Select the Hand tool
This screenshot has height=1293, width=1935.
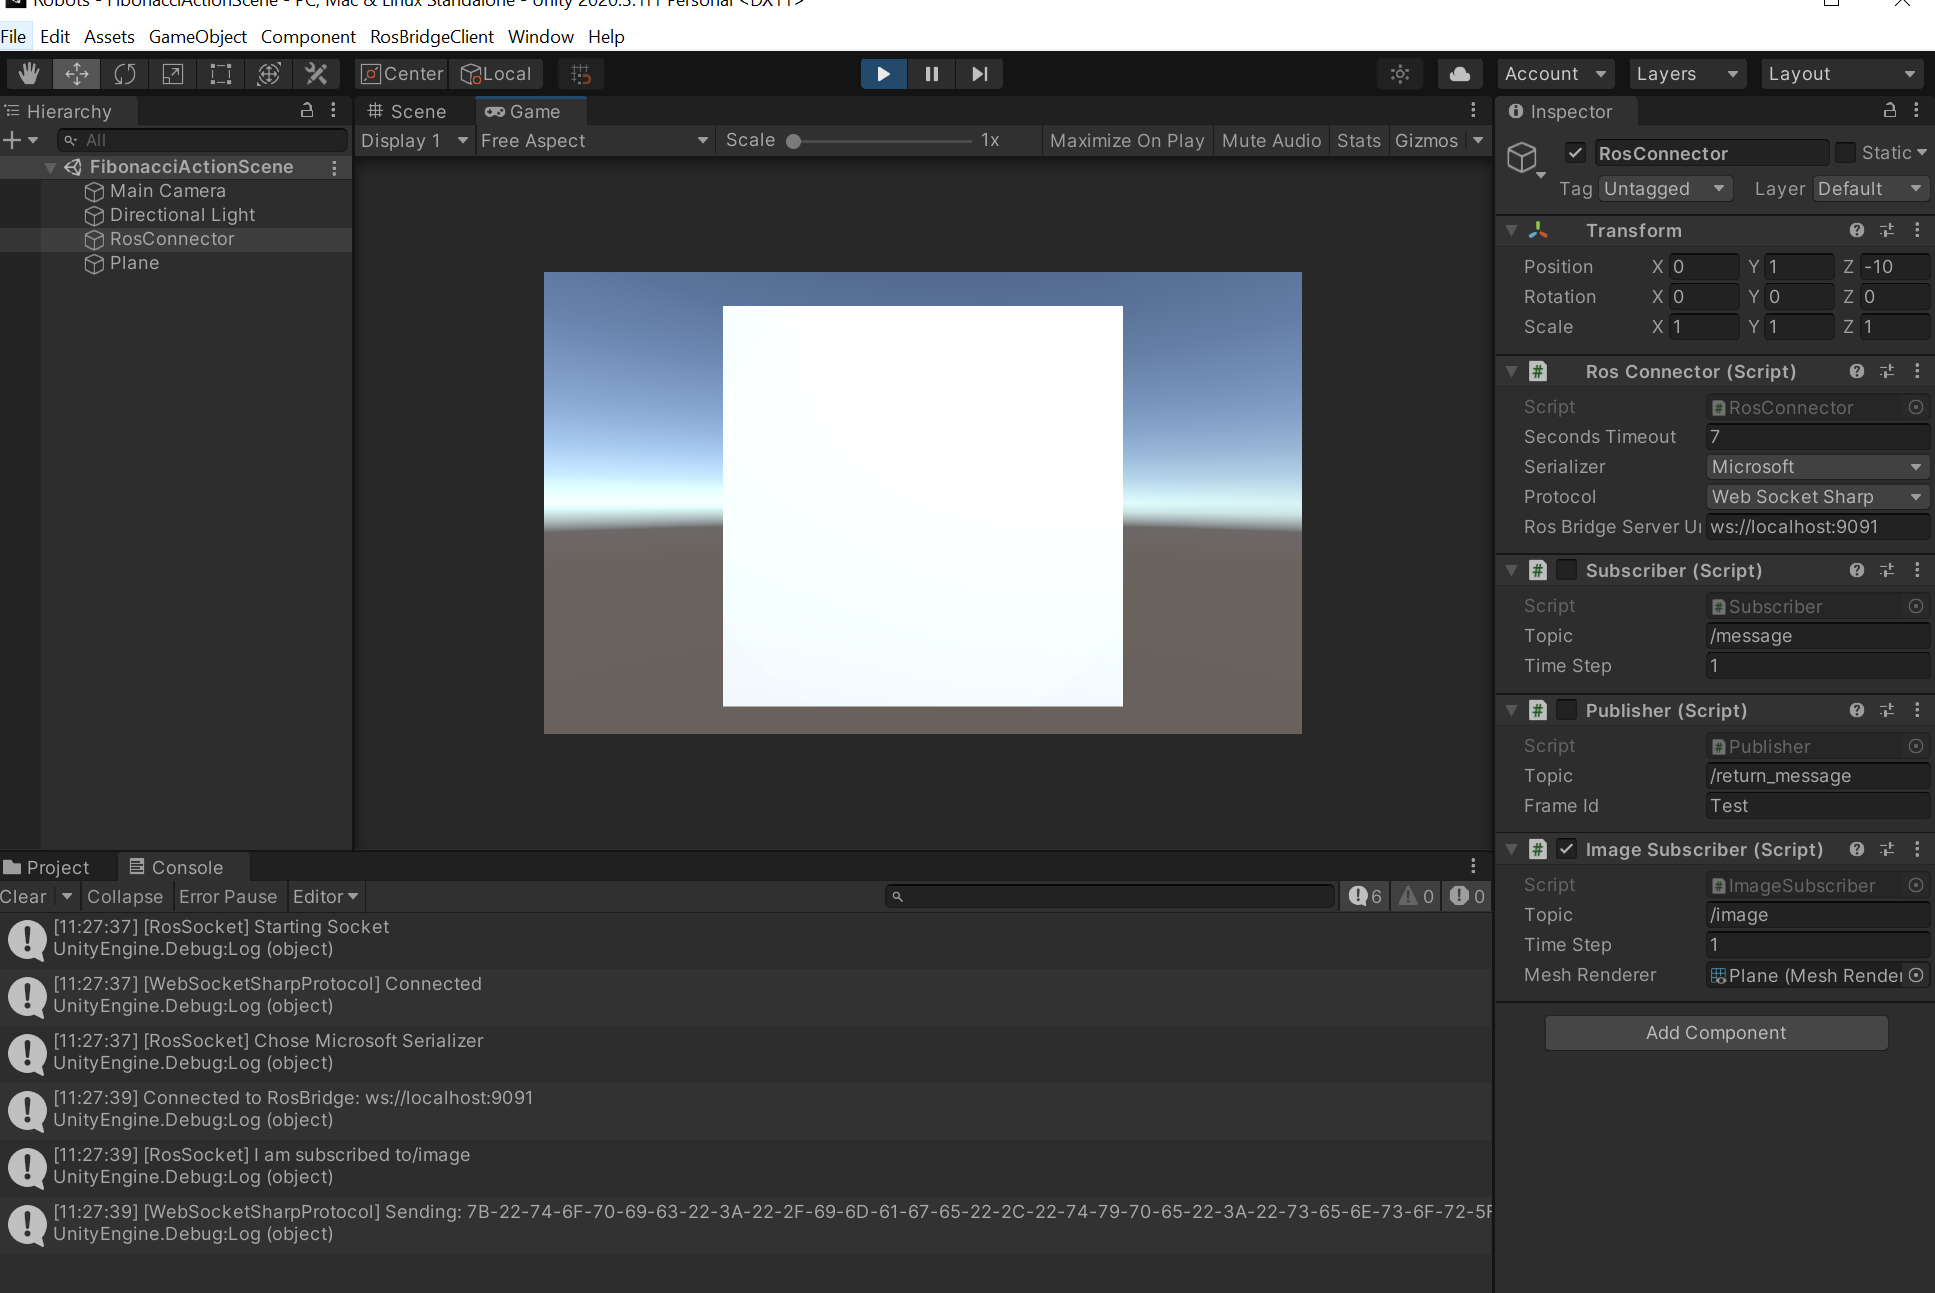pyautogui.click(x=28, y=73)
